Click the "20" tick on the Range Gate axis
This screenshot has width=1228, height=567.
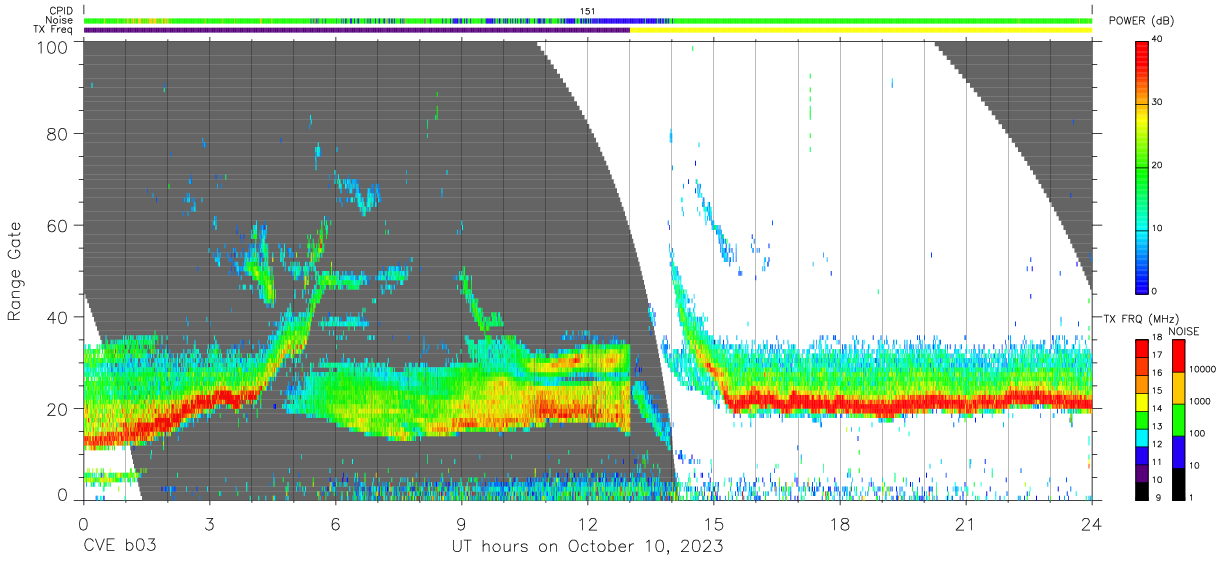tap(57, 409)
